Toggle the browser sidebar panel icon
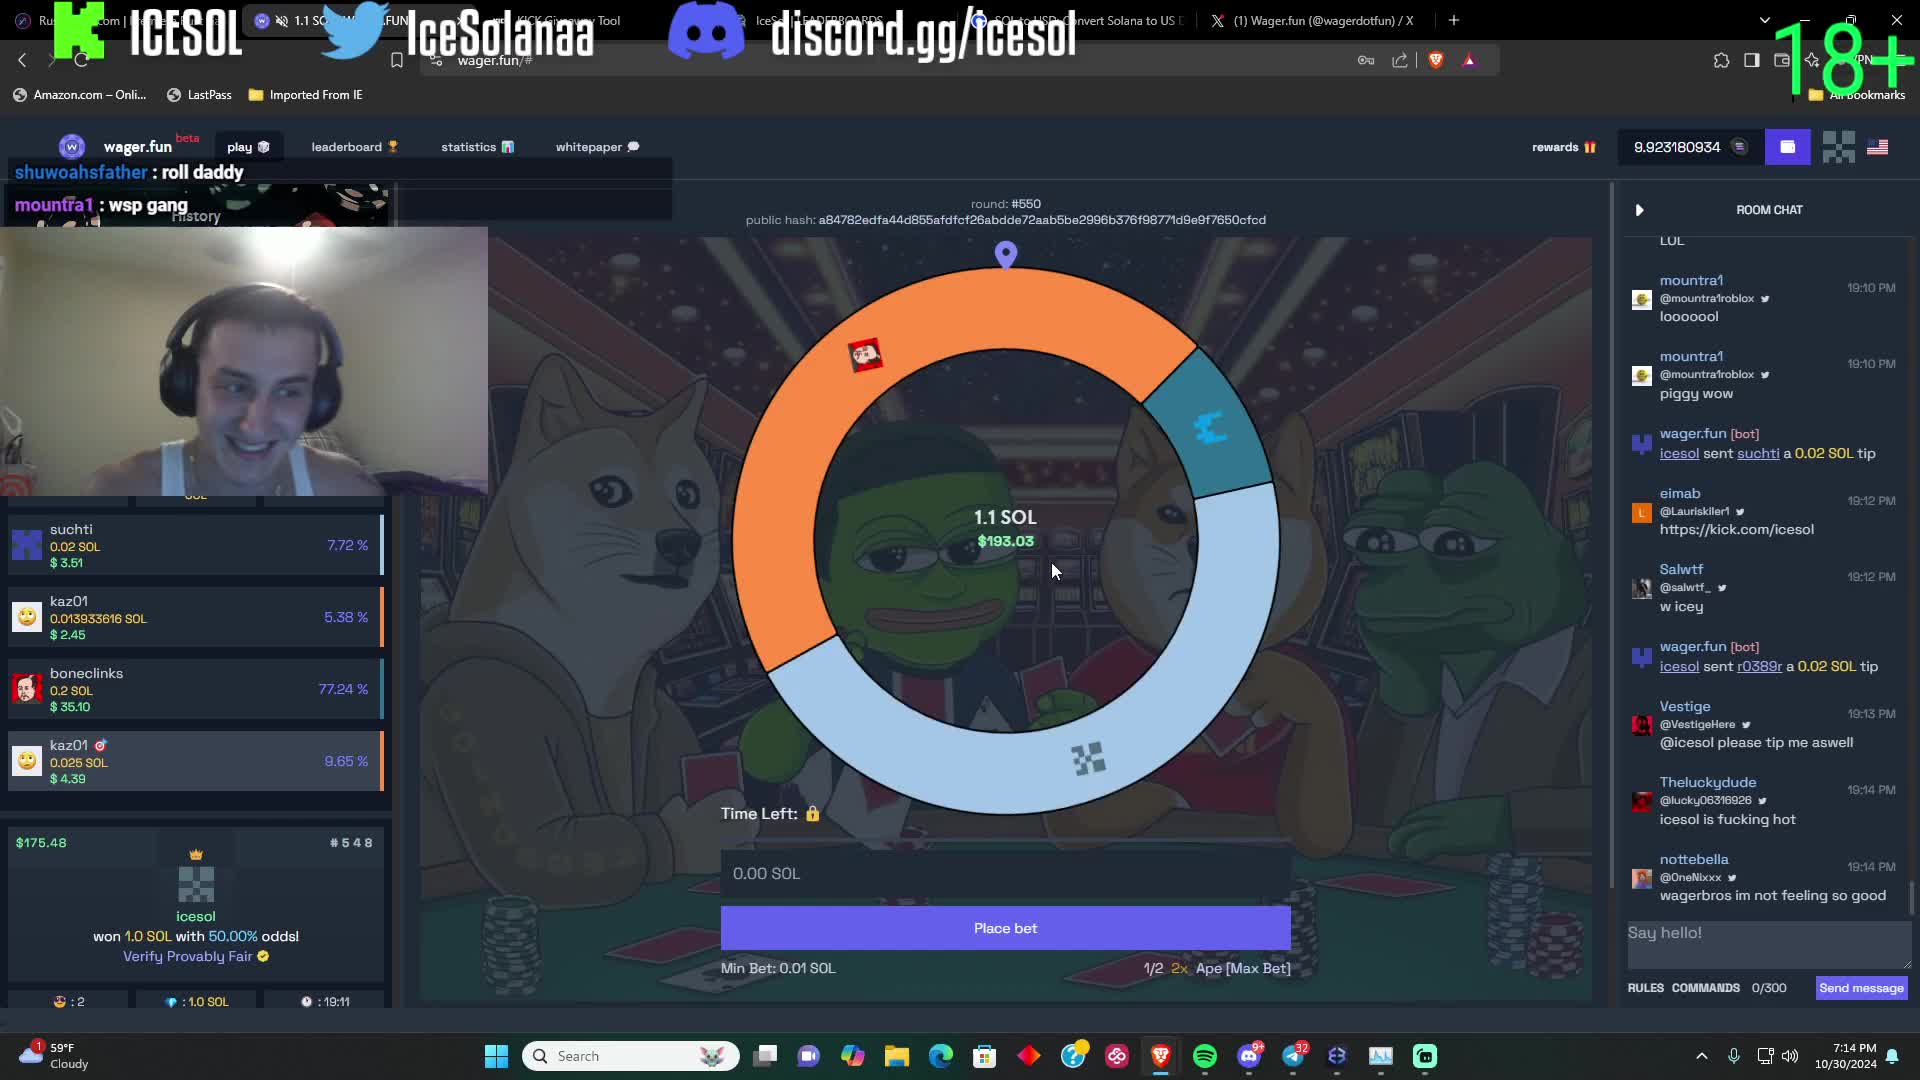This screenshot has width=1920, height=1080. tap(1751, 60)
